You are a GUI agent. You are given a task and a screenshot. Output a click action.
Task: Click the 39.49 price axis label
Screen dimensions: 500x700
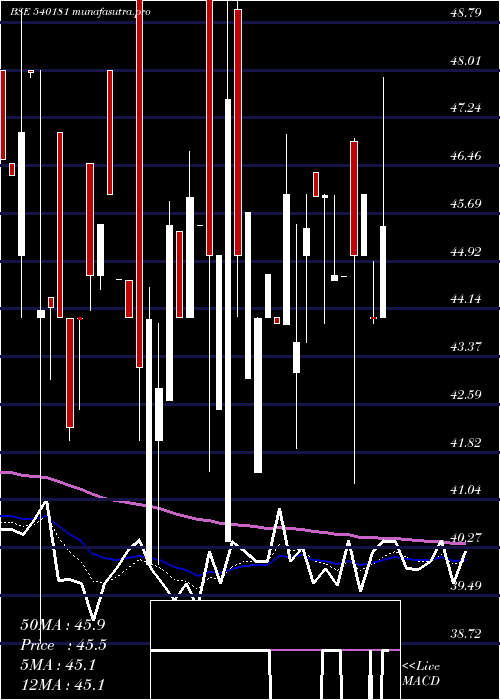(467, 585)
